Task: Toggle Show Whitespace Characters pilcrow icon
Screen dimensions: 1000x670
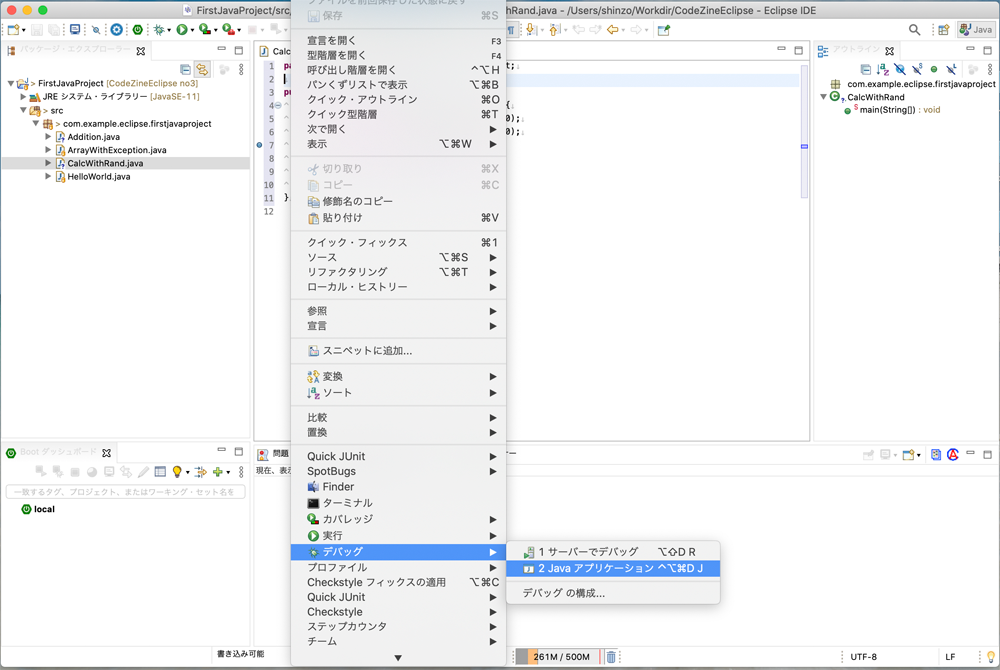Action: pyautogui.click(x=511, y=29)
